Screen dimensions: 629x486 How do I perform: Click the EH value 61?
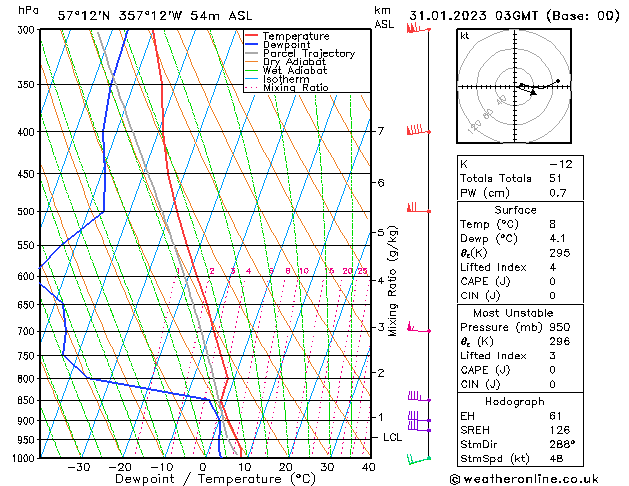(x=555, y=416)
